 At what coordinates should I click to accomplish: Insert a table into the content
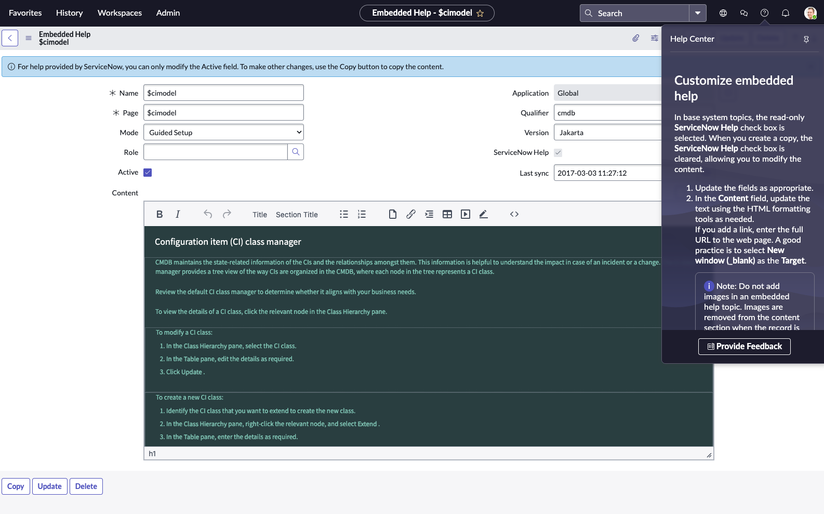[447, 214]
